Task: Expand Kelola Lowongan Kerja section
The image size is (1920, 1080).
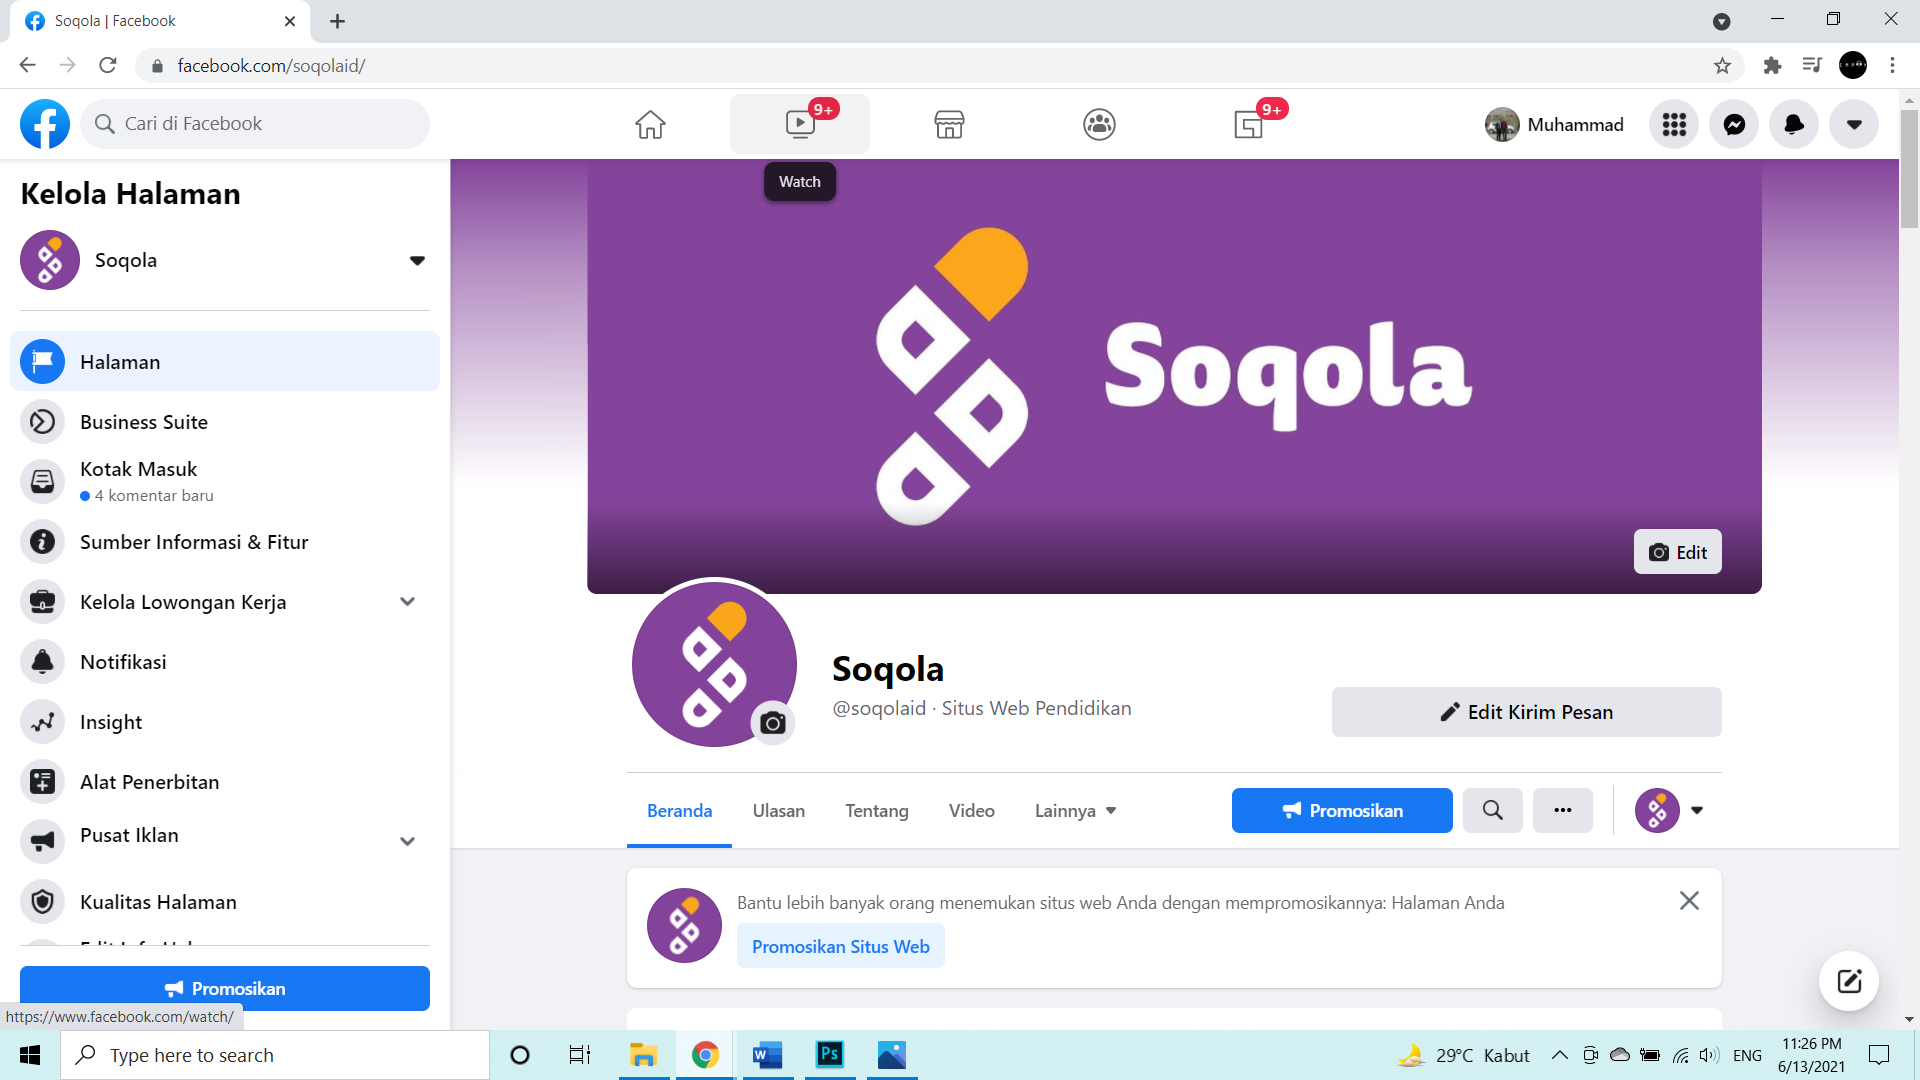Action: tap(407, 601)
